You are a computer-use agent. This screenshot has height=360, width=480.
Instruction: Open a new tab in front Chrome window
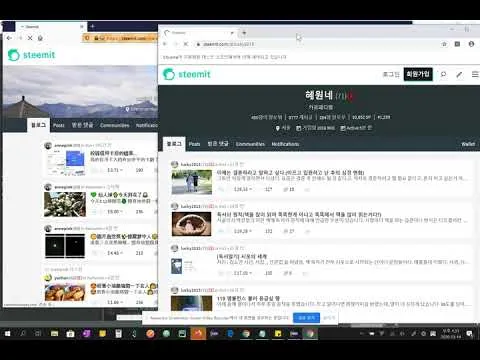[x=244, y=33]
